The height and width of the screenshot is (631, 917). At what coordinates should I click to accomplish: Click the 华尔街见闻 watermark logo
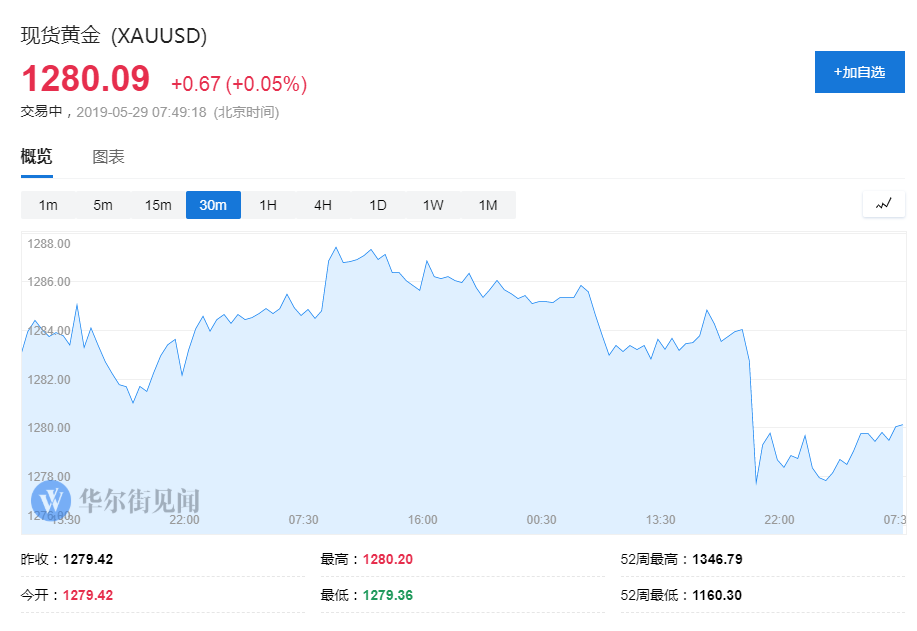(x=115, y=498)
